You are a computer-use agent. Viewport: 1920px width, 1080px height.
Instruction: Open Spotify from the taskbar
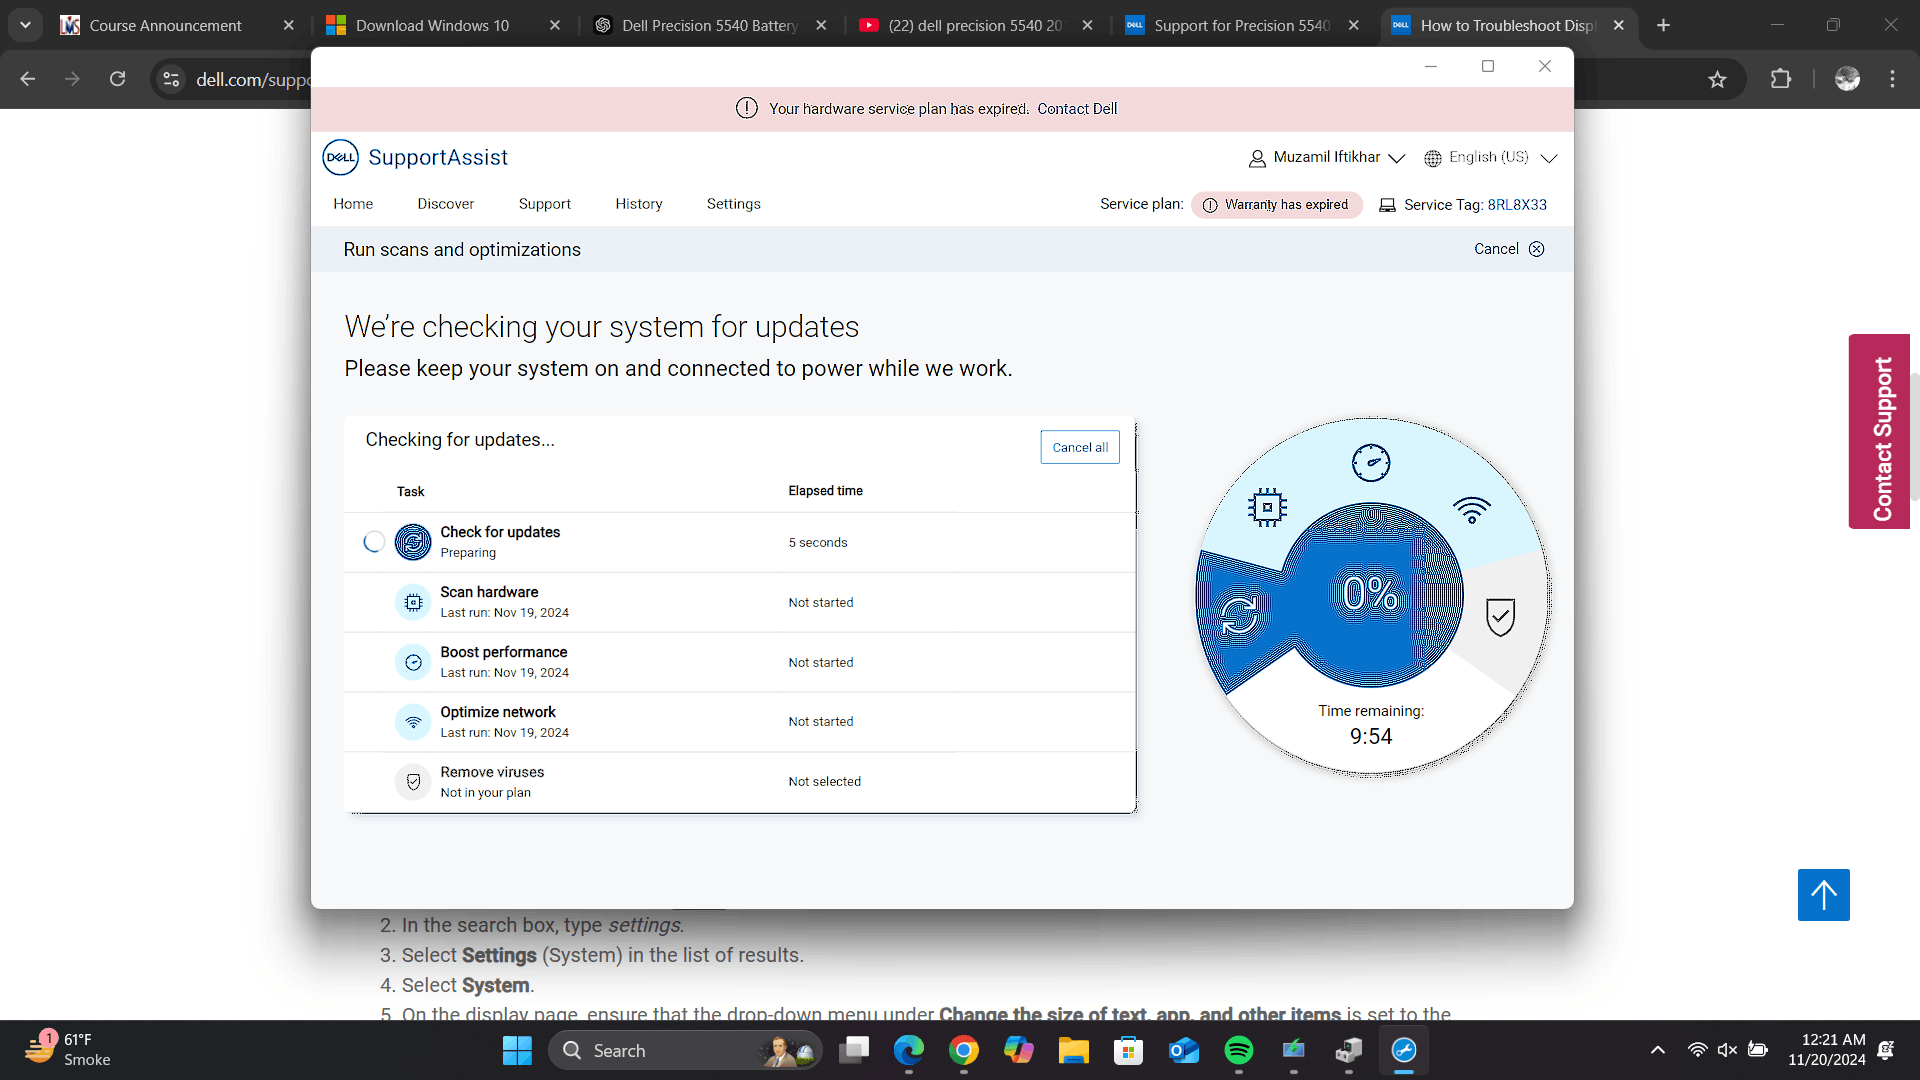point(1239,1050)
